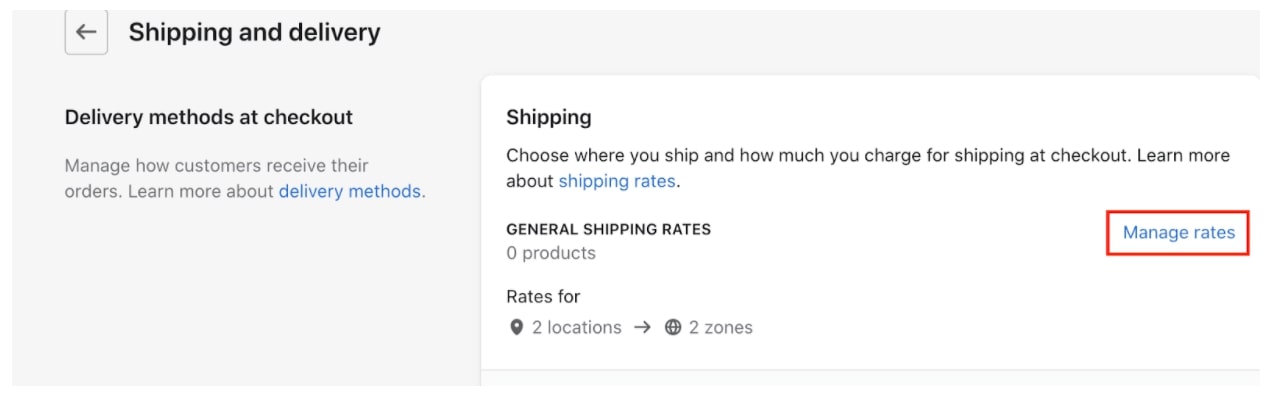
Task: Click the "Rates for" label
Action: point(543,297)
